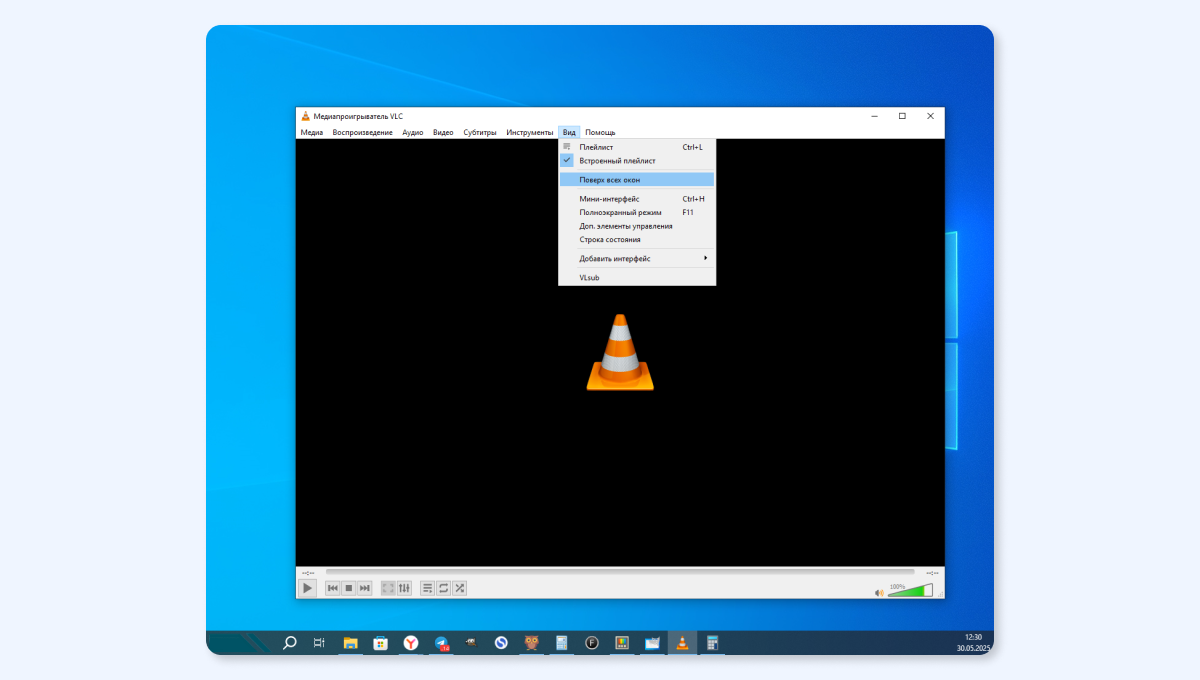Toggle fullscreen video icon in control bar
The width and height of the screenshot is (1200, 680).
tap(388, 588)
